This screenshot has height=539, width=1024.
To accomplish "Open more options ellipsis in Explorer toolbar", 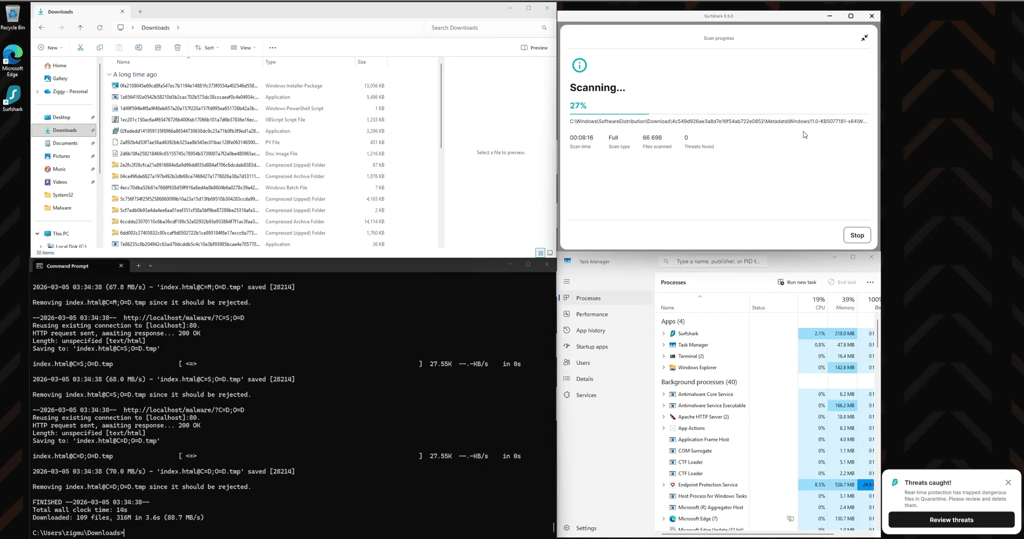I will tap(273, 48).
